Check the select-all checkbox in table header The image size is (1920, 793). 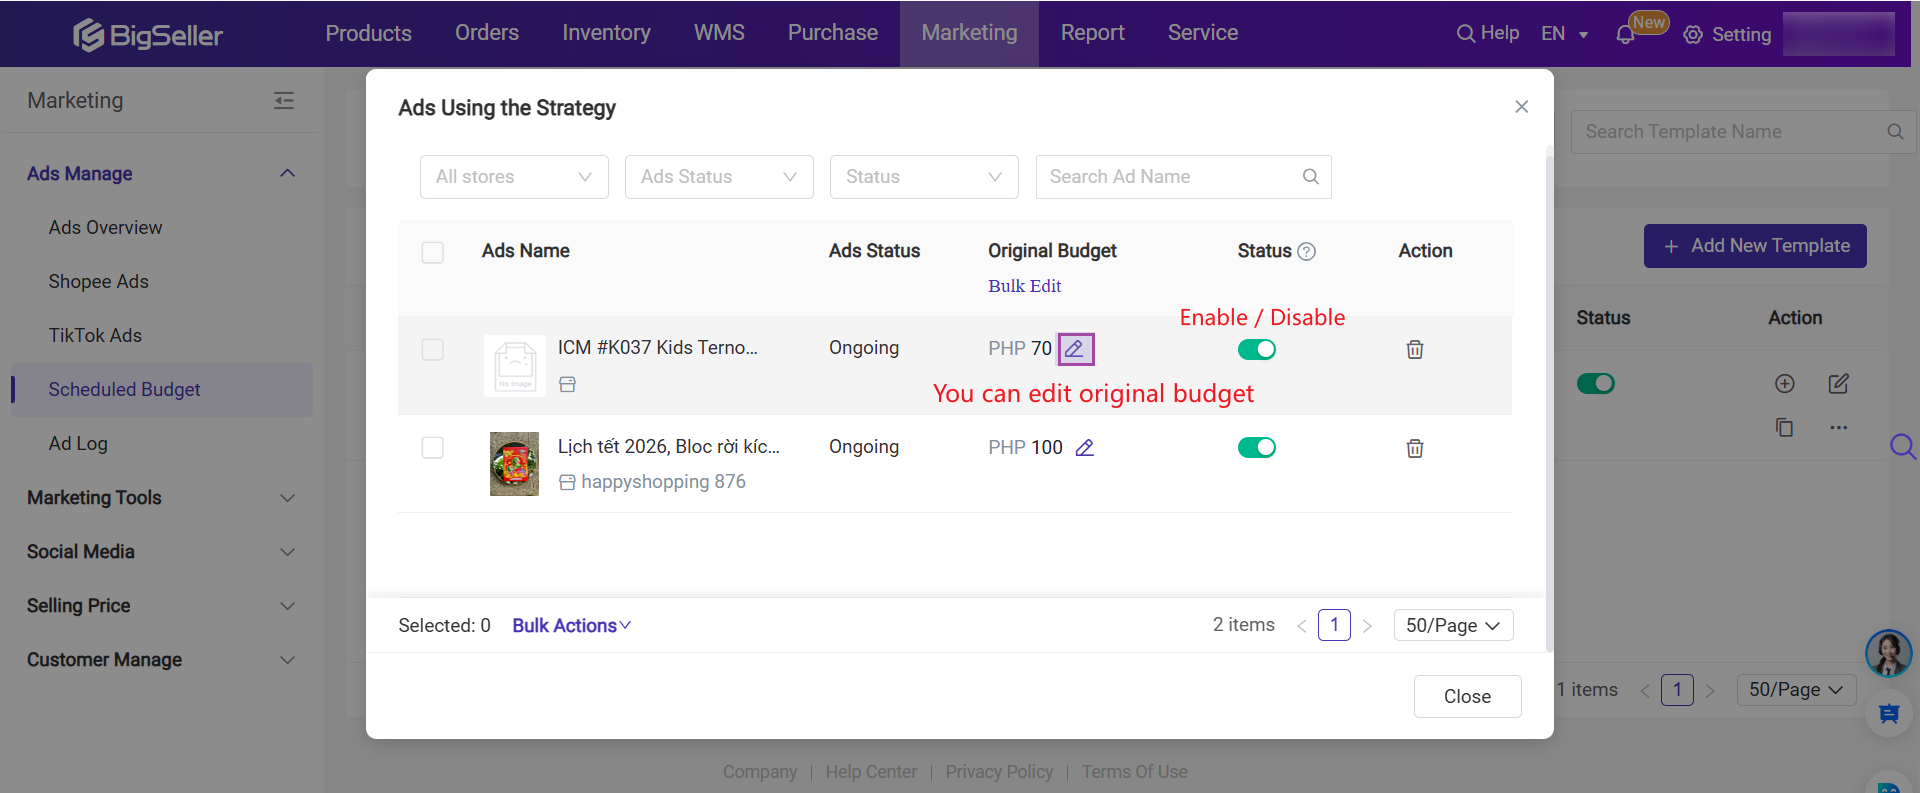[x=432, y=252]
